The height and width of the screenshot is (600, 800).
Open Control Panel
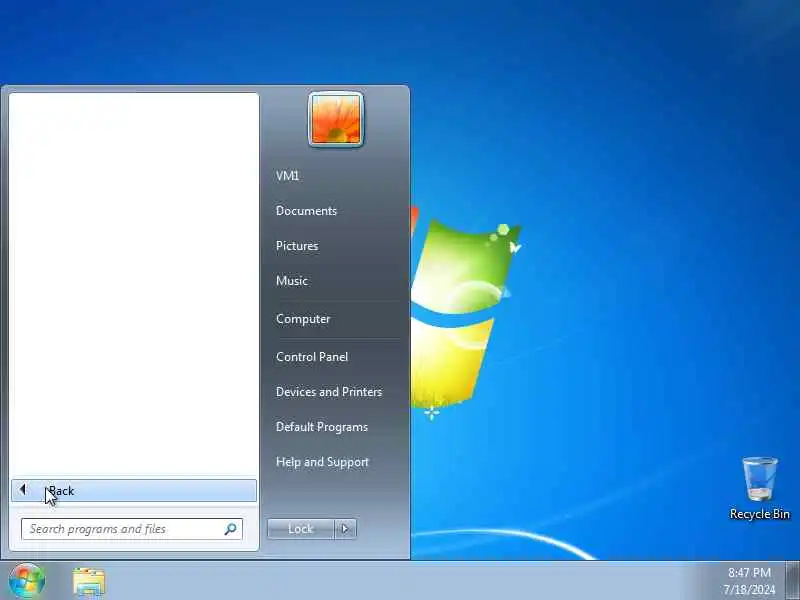click(312, 357)
